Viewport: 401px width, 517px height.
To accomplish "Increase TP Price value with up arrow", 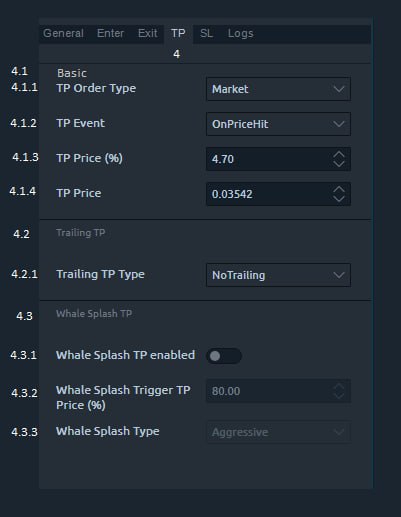I will coord(339,189).
